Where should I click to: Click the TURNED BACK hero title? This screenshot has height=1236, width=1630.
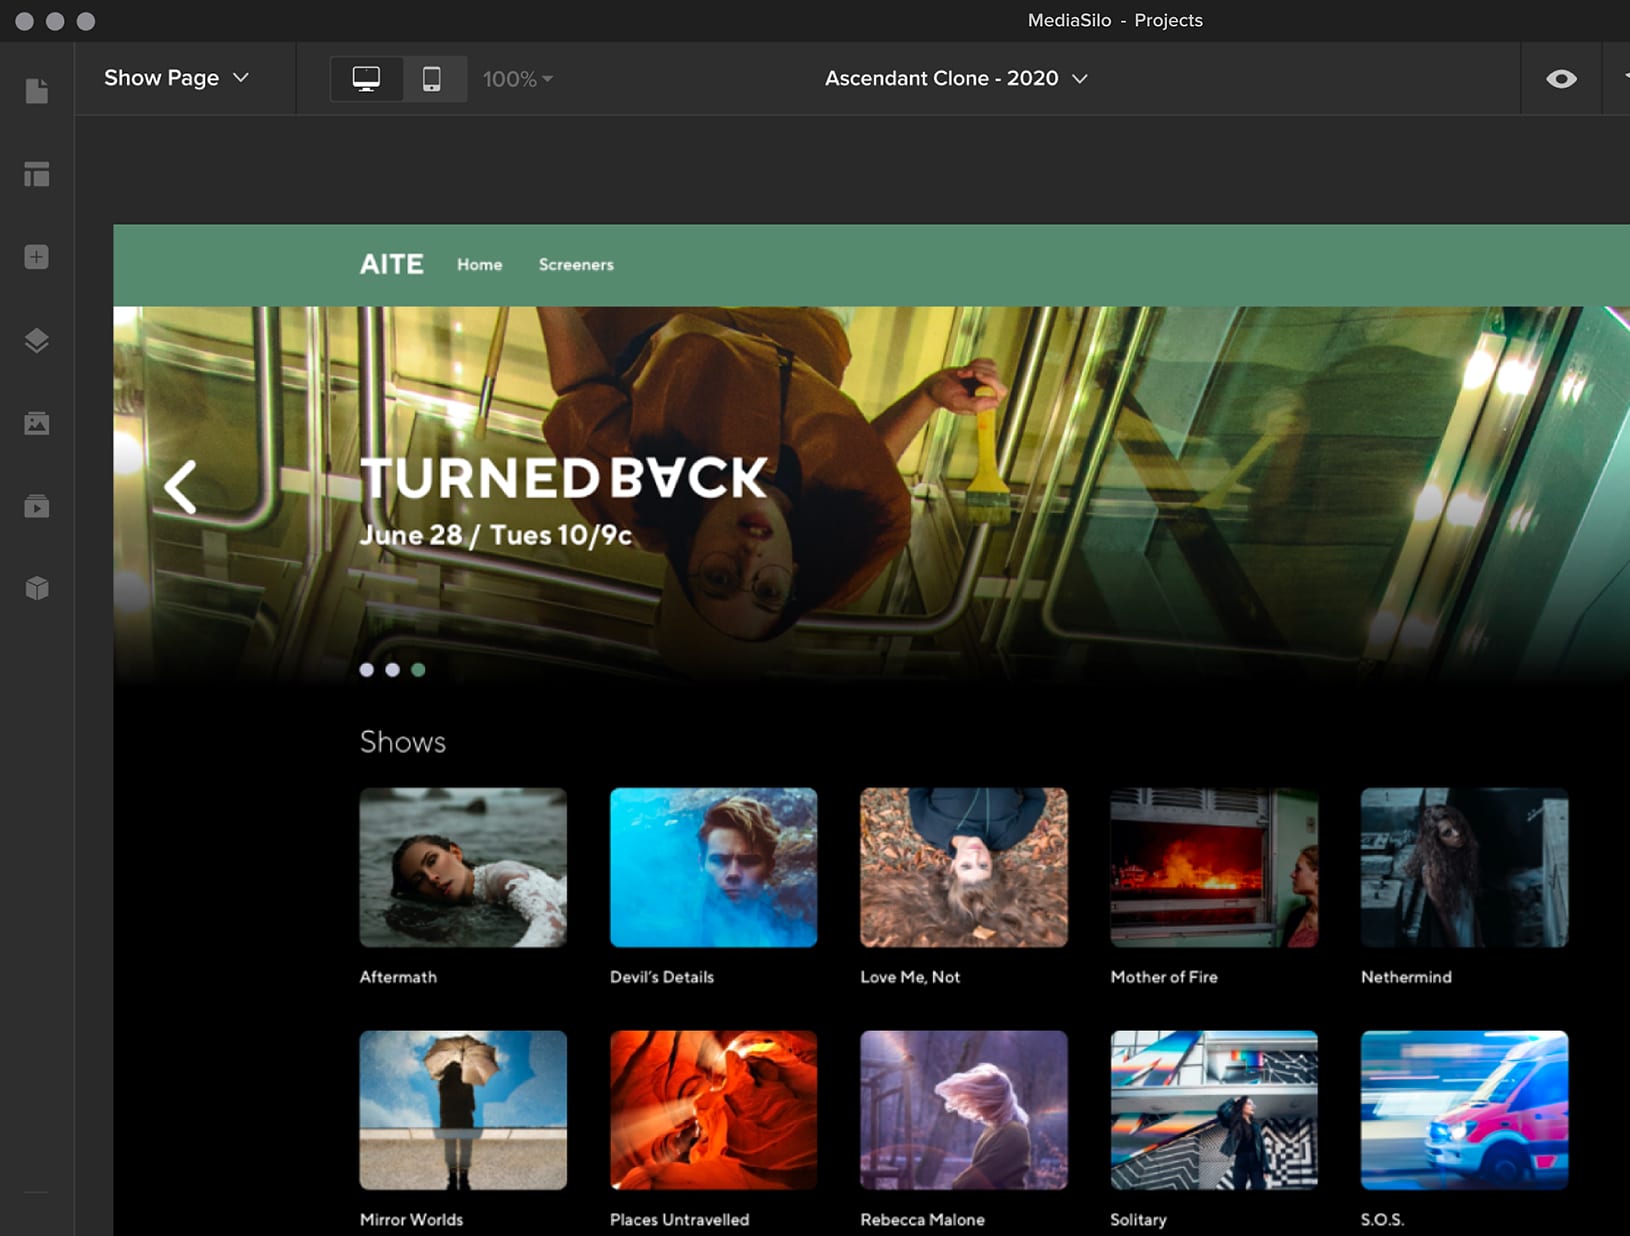coord(564,478)
